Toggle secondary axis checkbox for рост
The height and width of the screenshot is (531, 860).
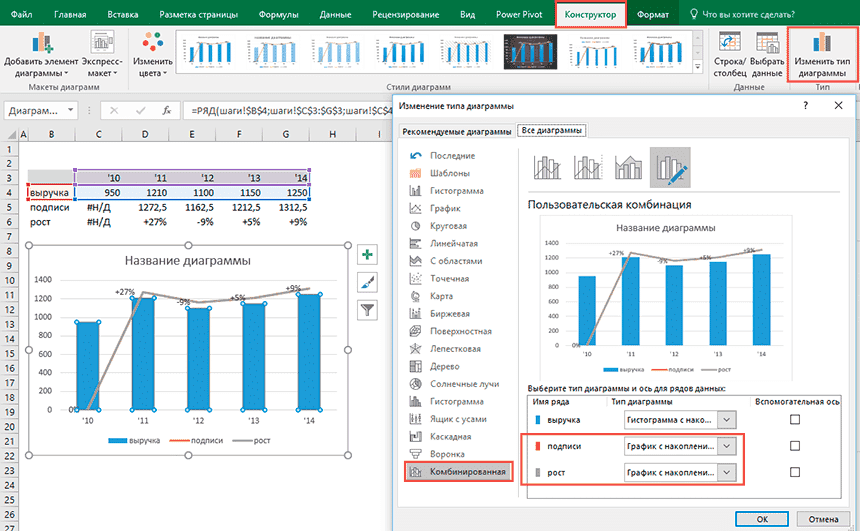click(795, 472)
